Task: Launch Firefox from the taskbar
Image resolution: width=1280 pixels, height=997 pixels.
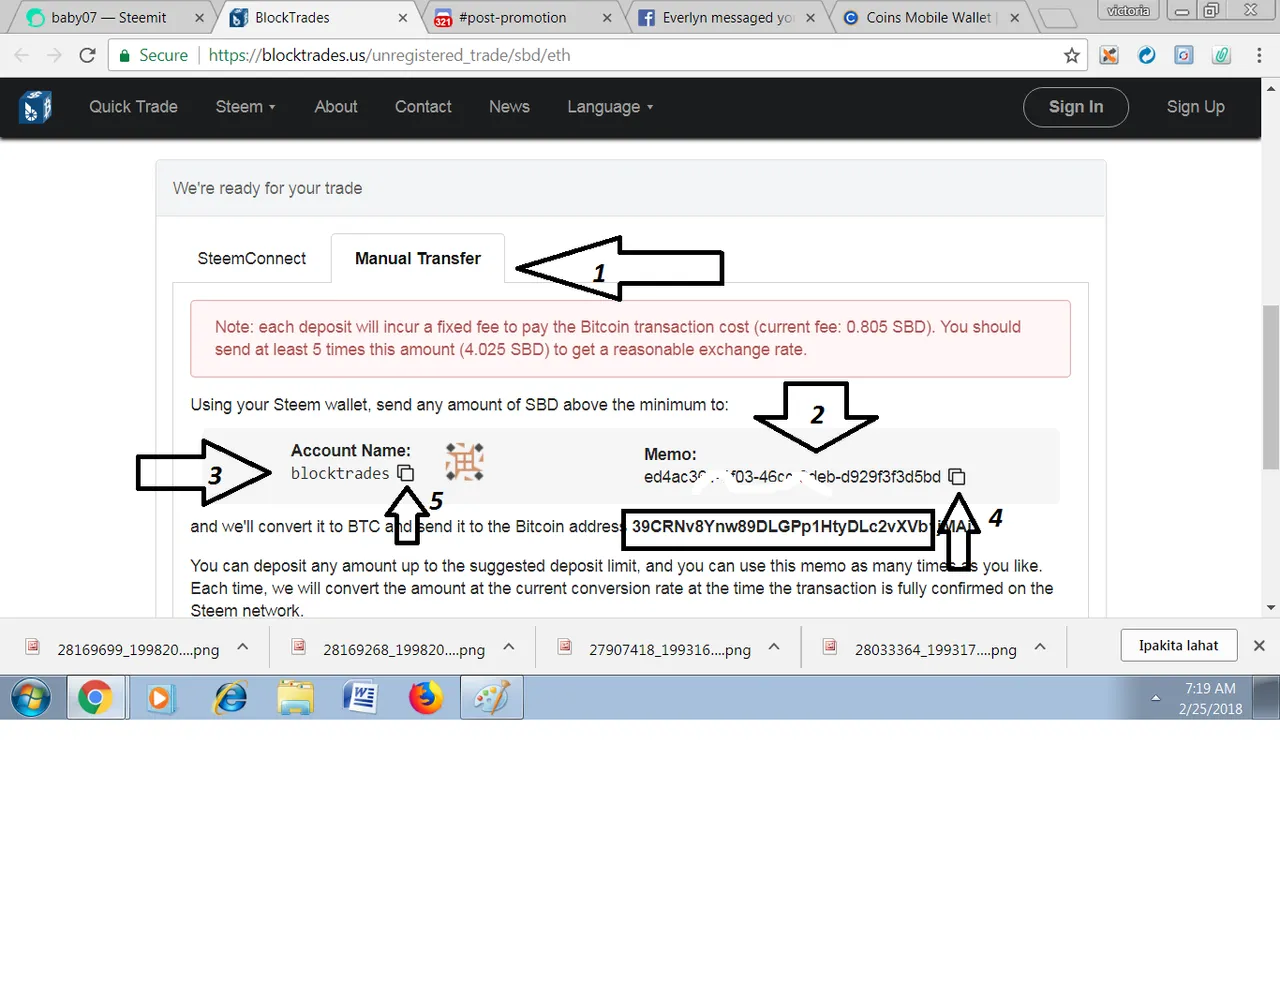Action: (426, 697)
